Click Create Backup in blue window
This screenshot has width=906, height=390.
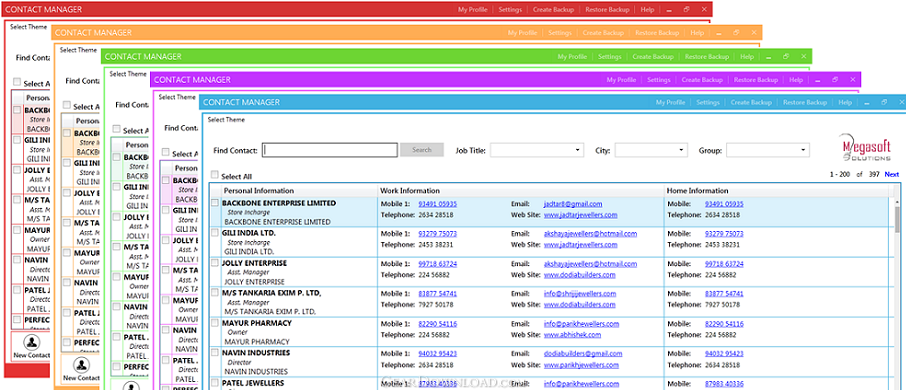pyautogui.click(x=751, y=102)
